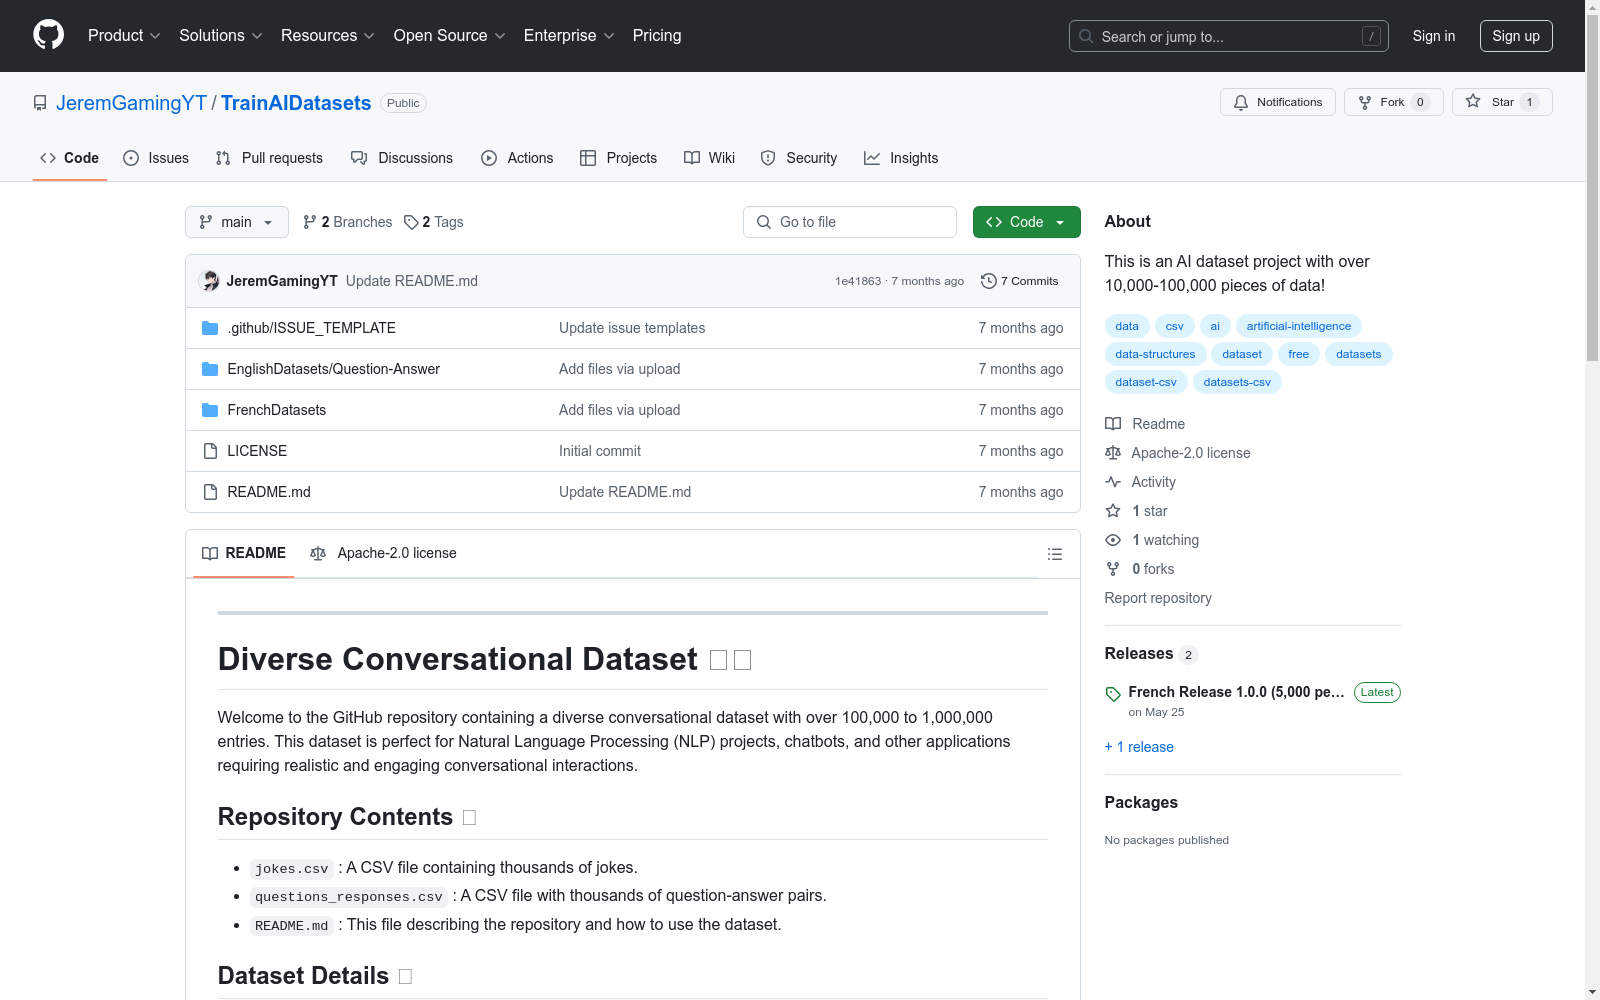Click the artificial-intelligence topic tag

pyautogui.click(x=1299, y=326)
